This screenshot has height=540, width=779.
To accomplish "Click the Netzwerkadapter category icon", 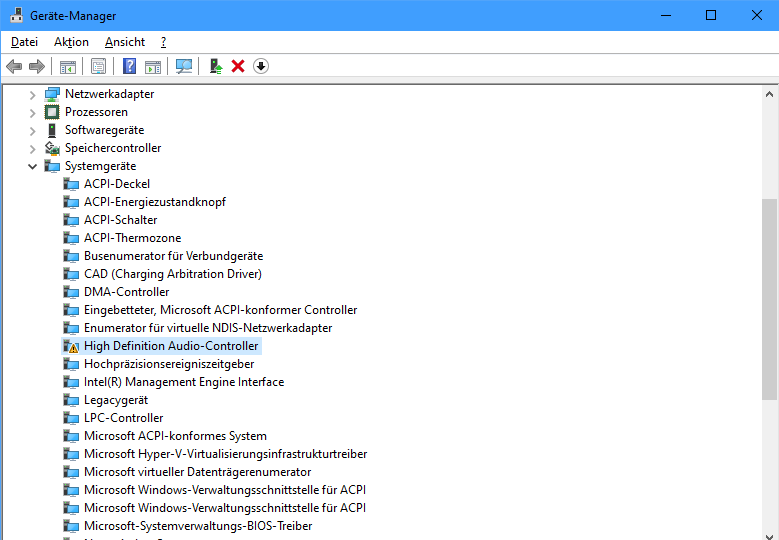I will coord(52,94).
